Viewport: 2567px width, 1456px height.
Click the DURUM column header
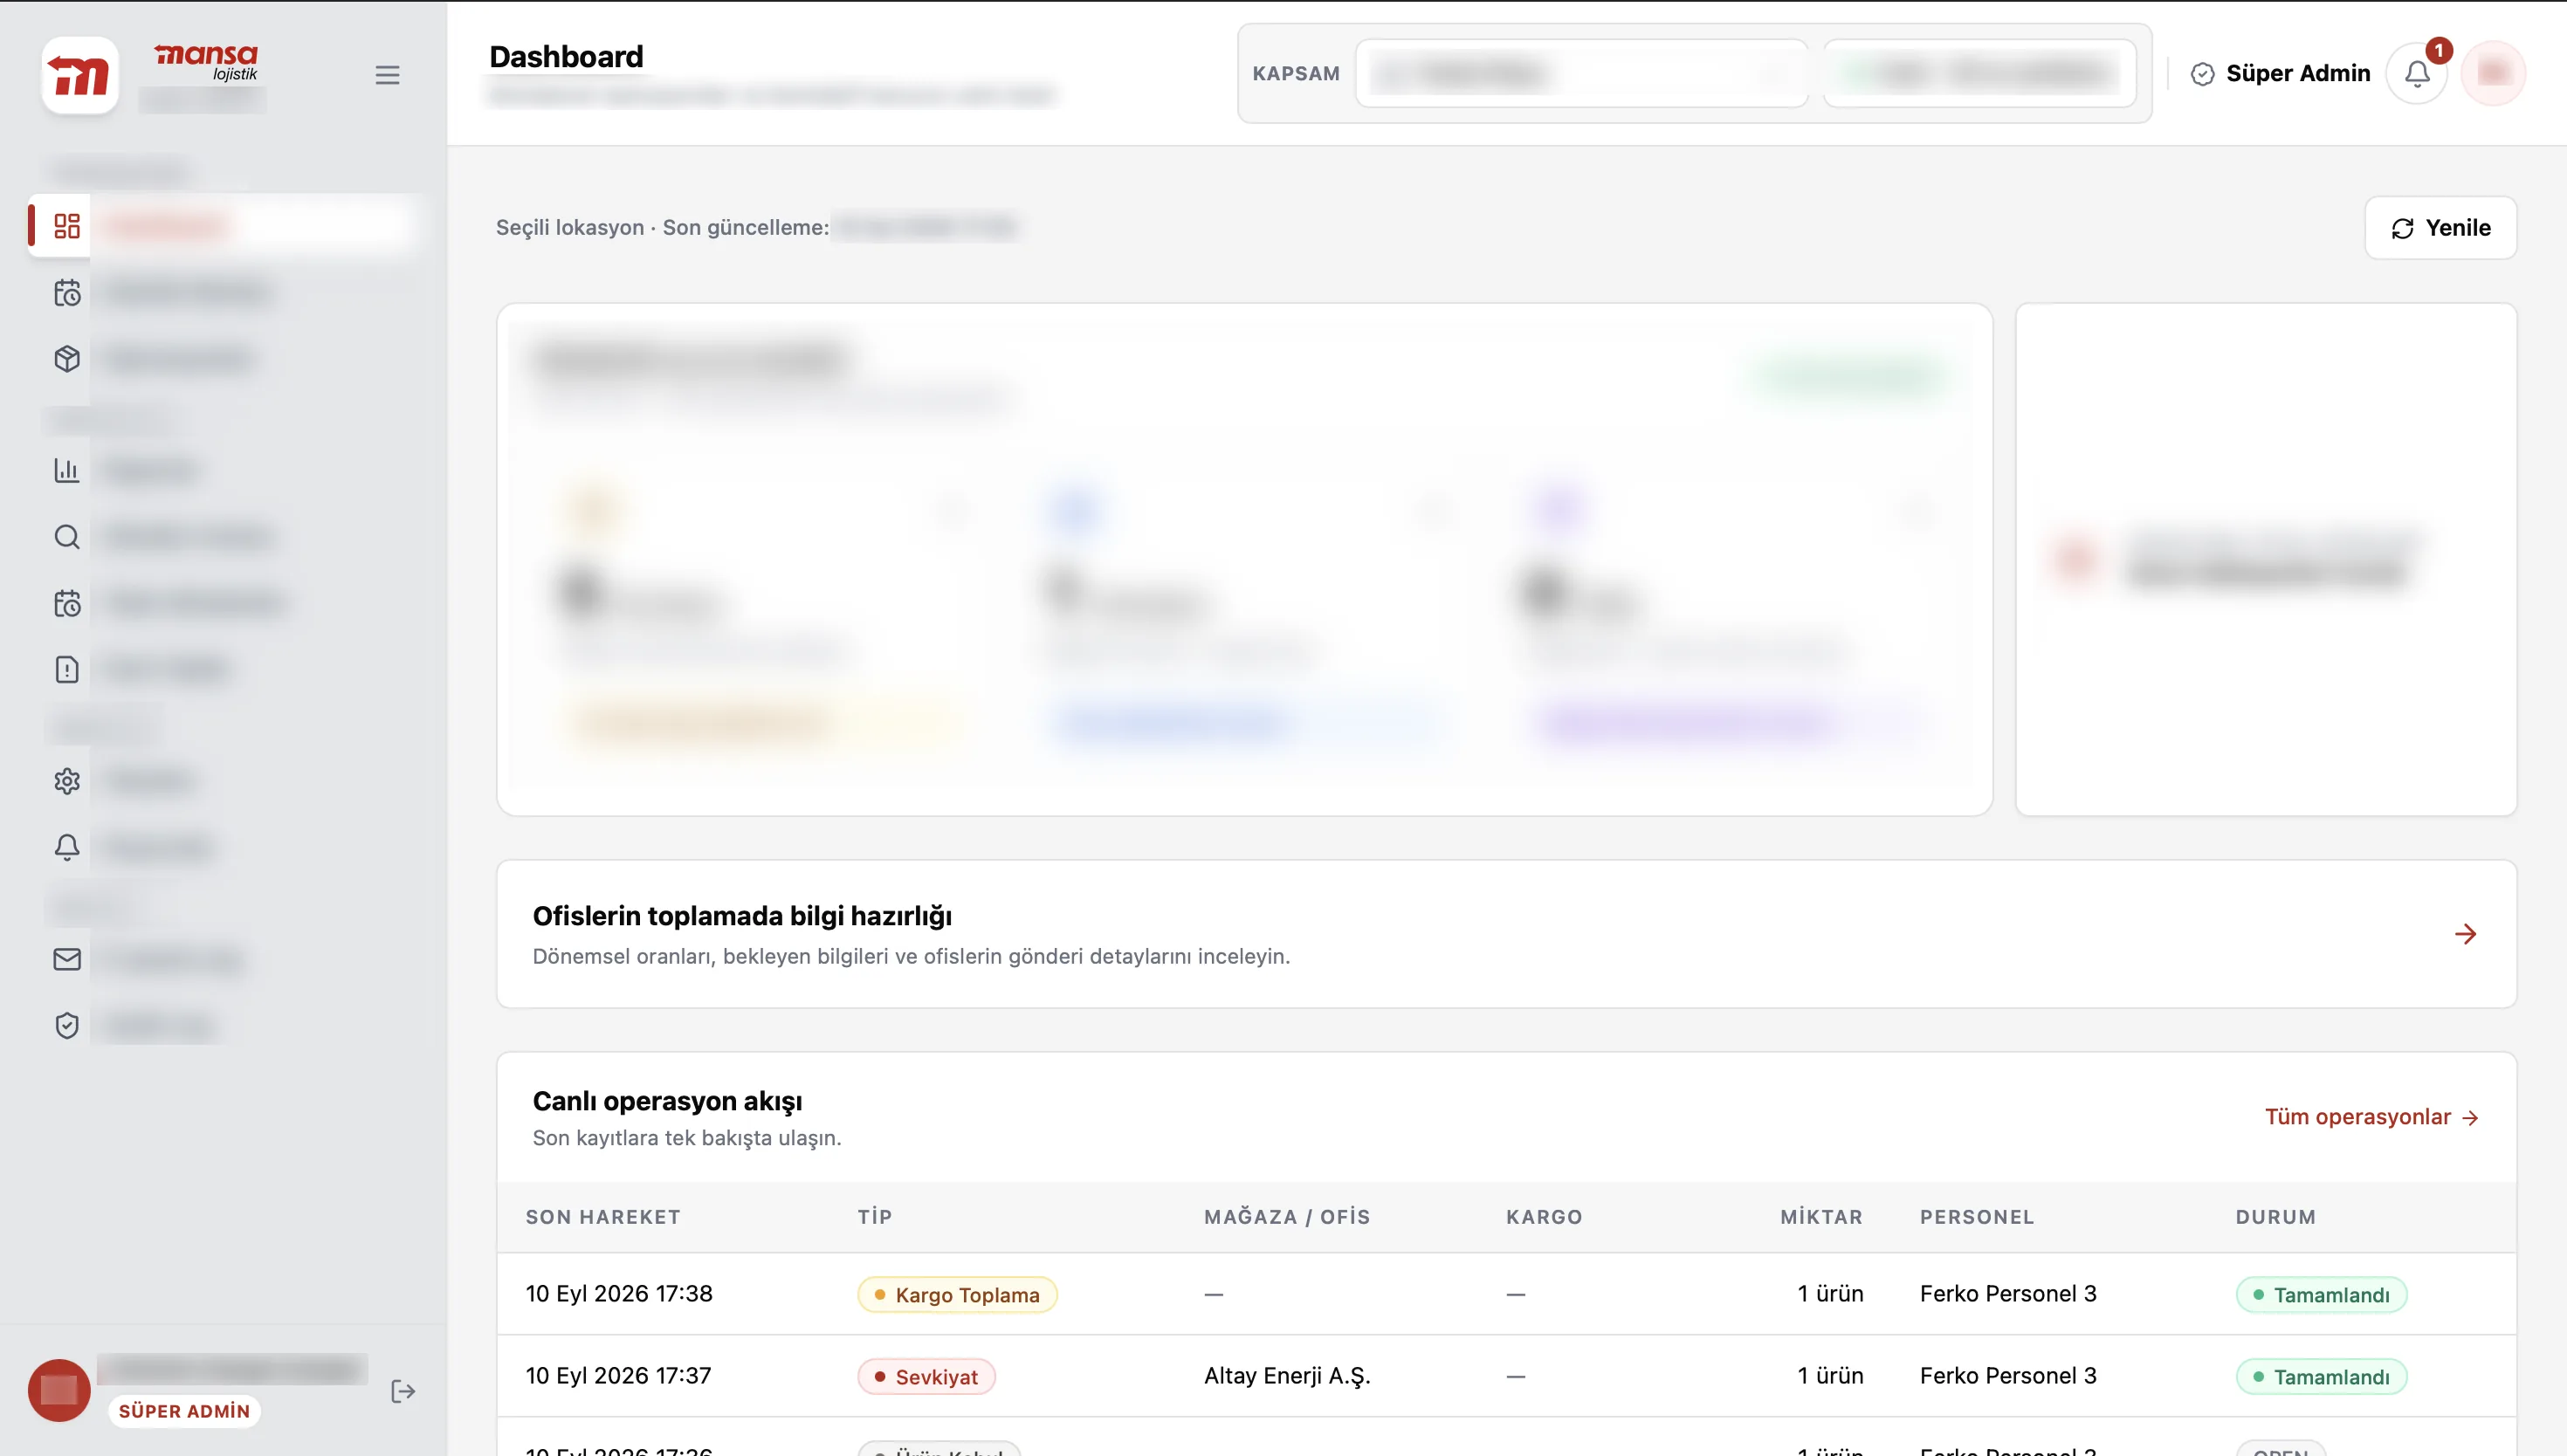point(2276,1217)
